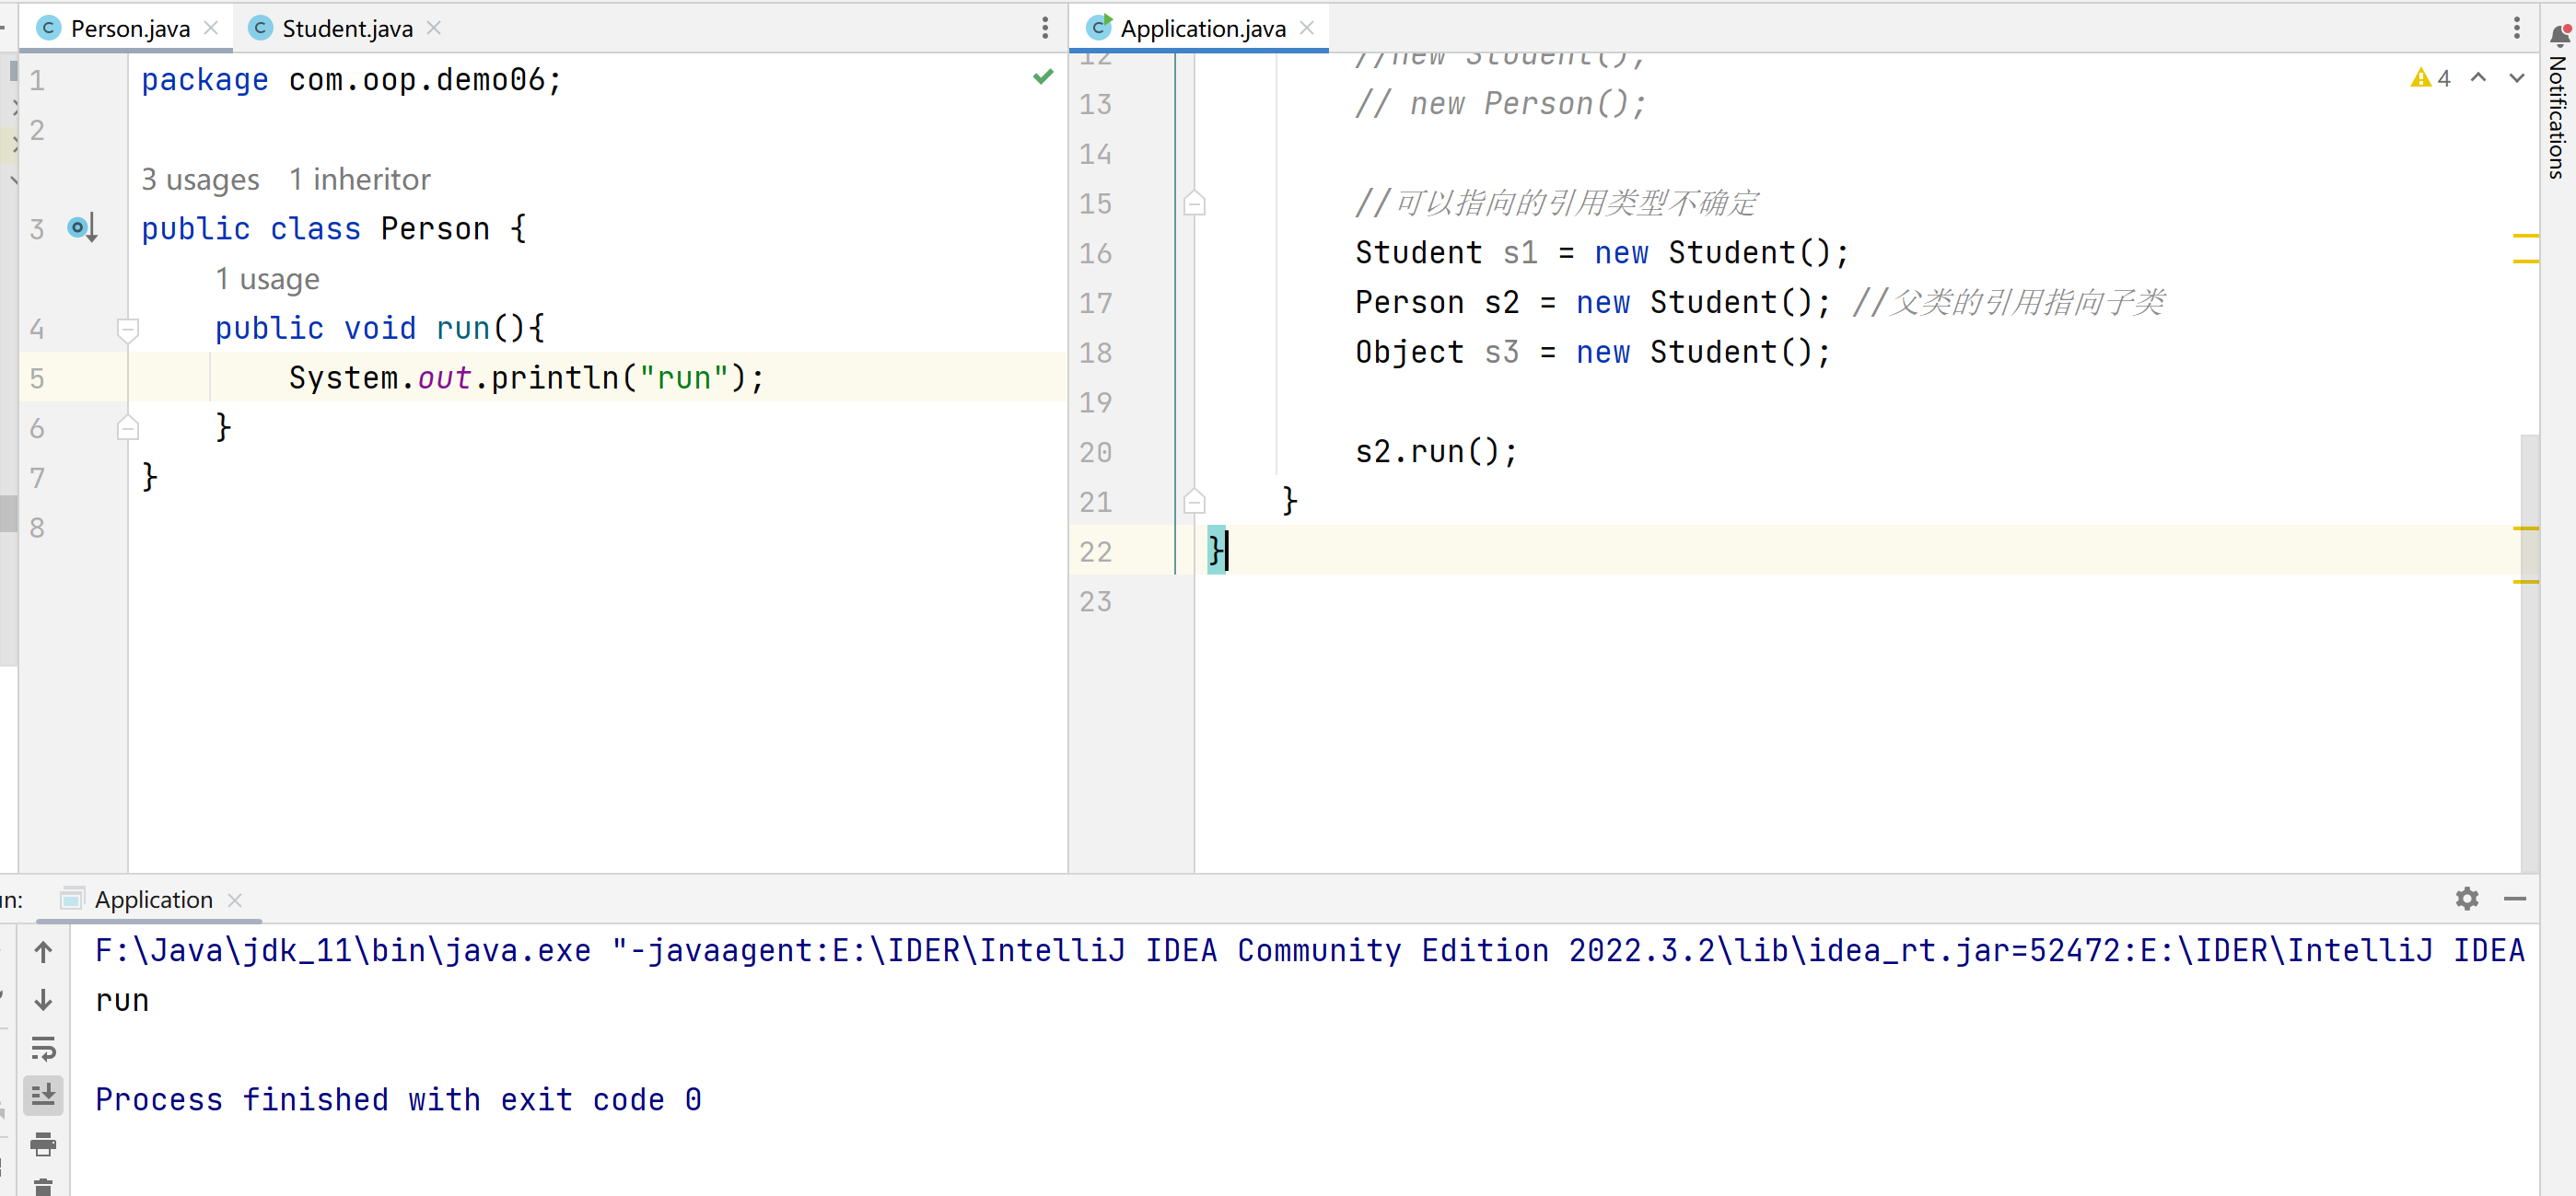Hide the Run tool window

click(x=2515, y=899)
